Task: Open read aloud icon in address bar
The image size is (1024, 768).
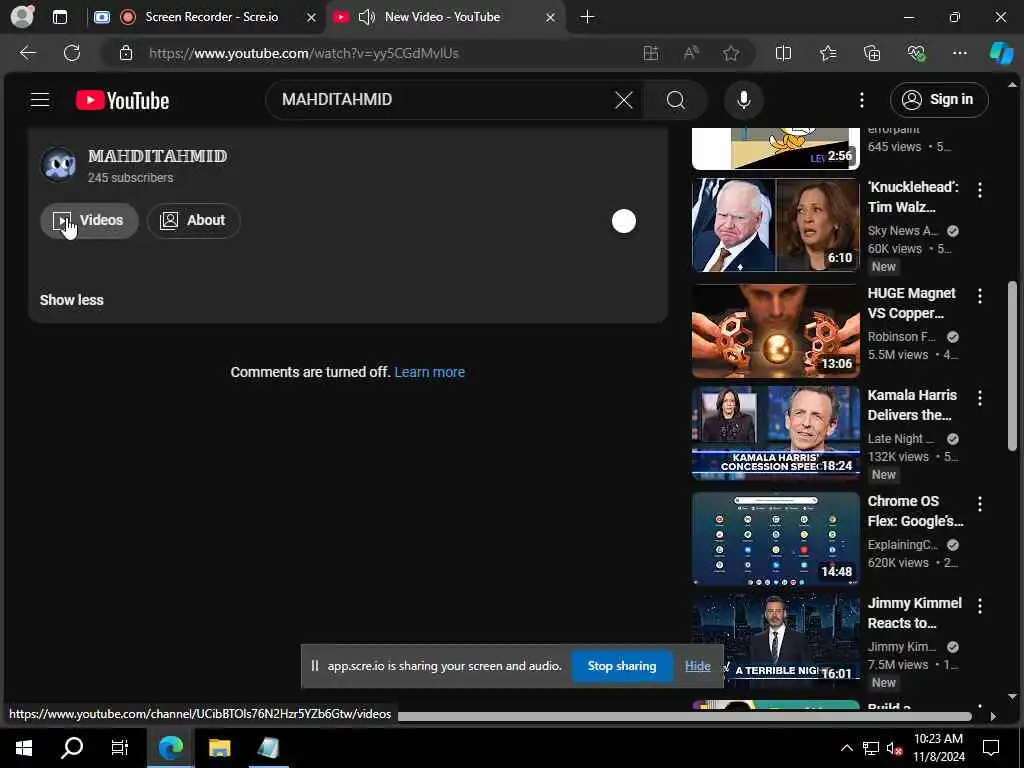Action: [691, 53]
